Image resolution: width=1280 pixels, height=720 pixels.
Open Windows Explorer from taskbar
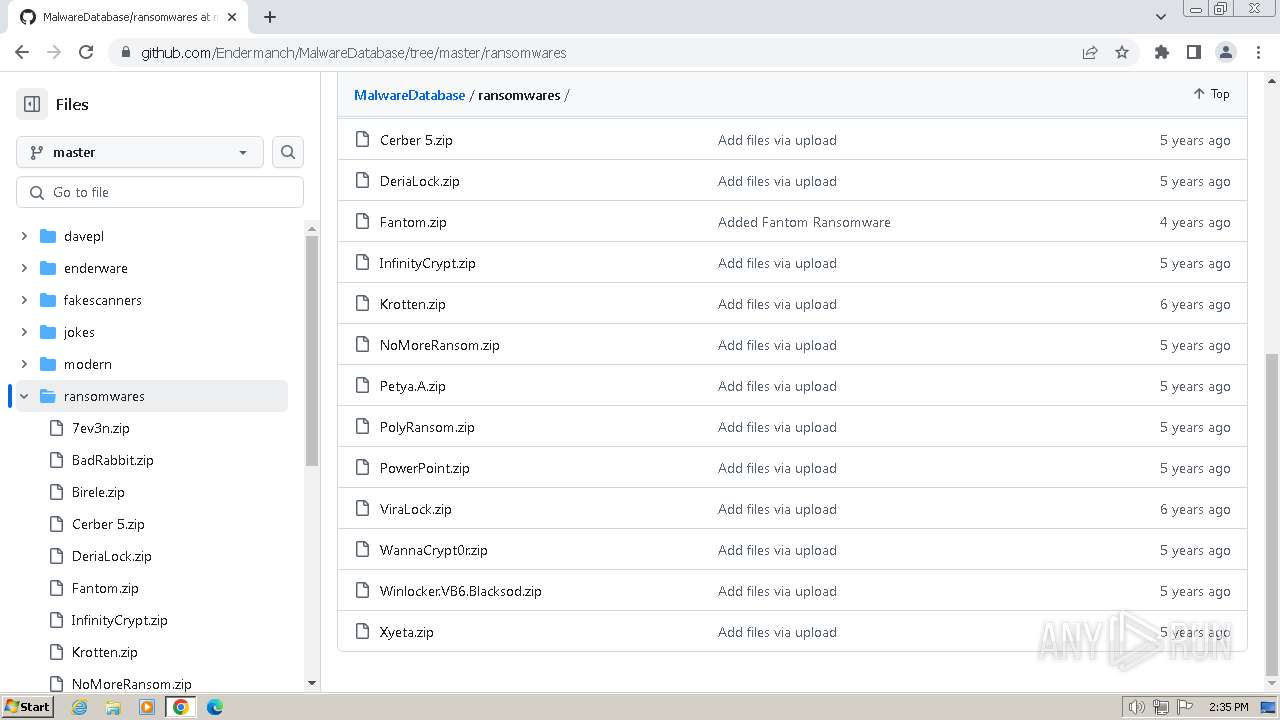click(113, 707)
